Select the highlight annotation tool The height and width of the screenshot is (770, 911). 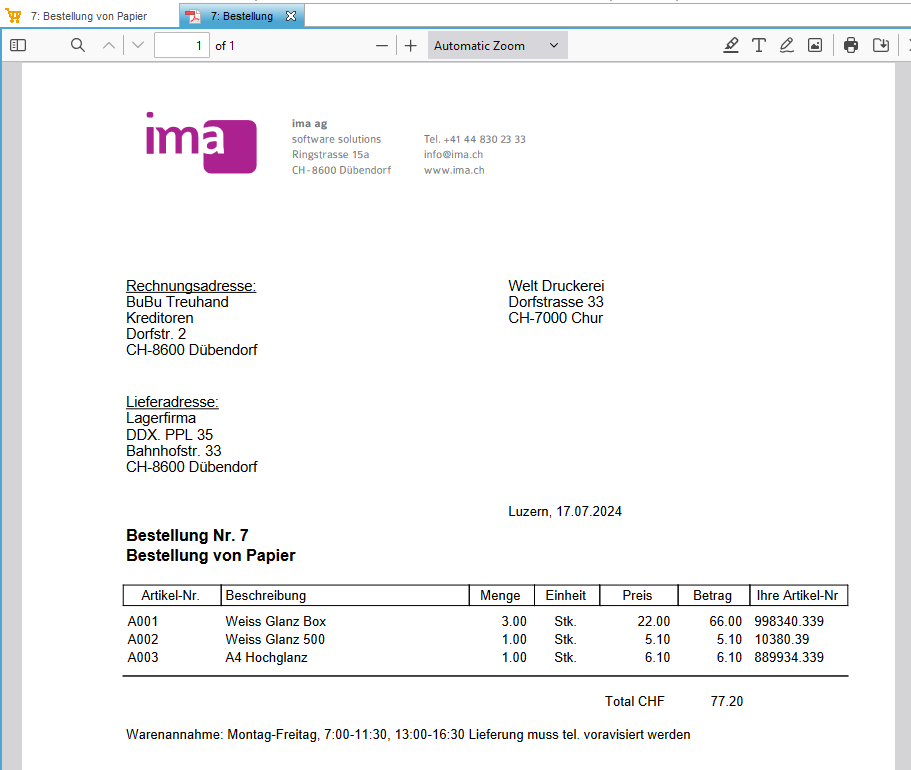(731, 45)
